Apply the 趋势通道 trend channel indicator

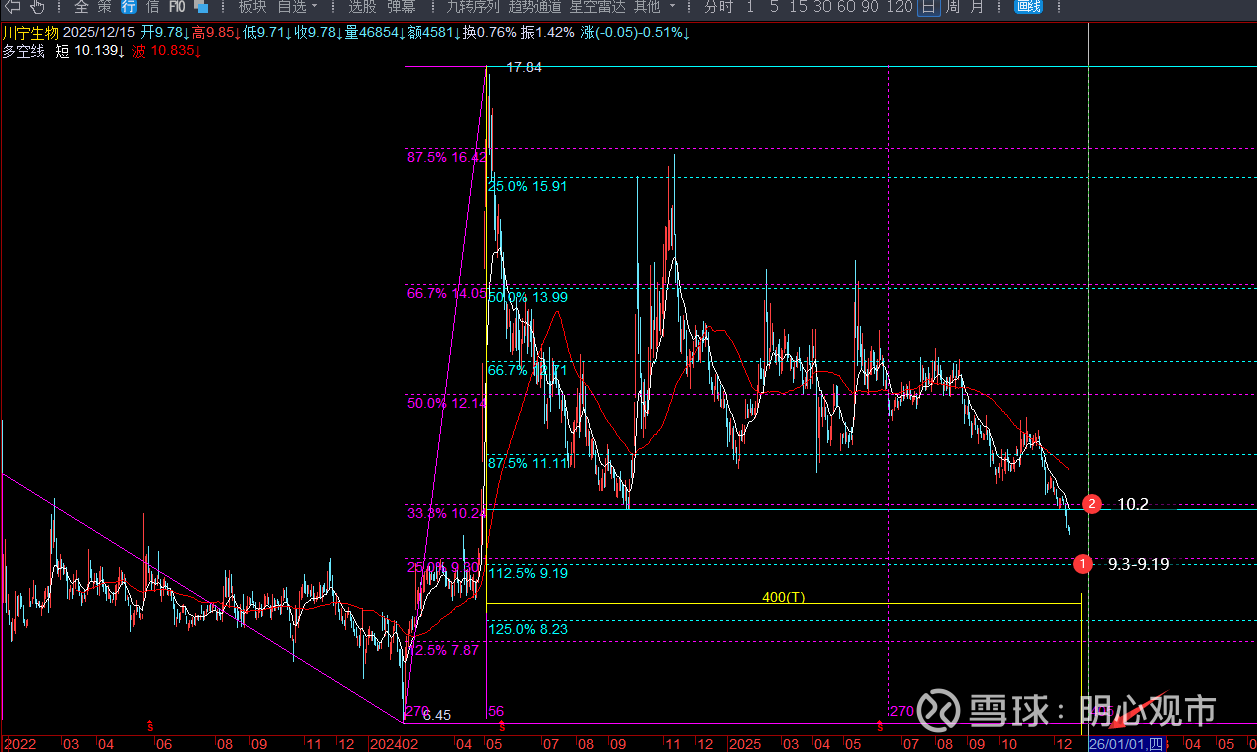pyautogui.click(x=534, y=7)
